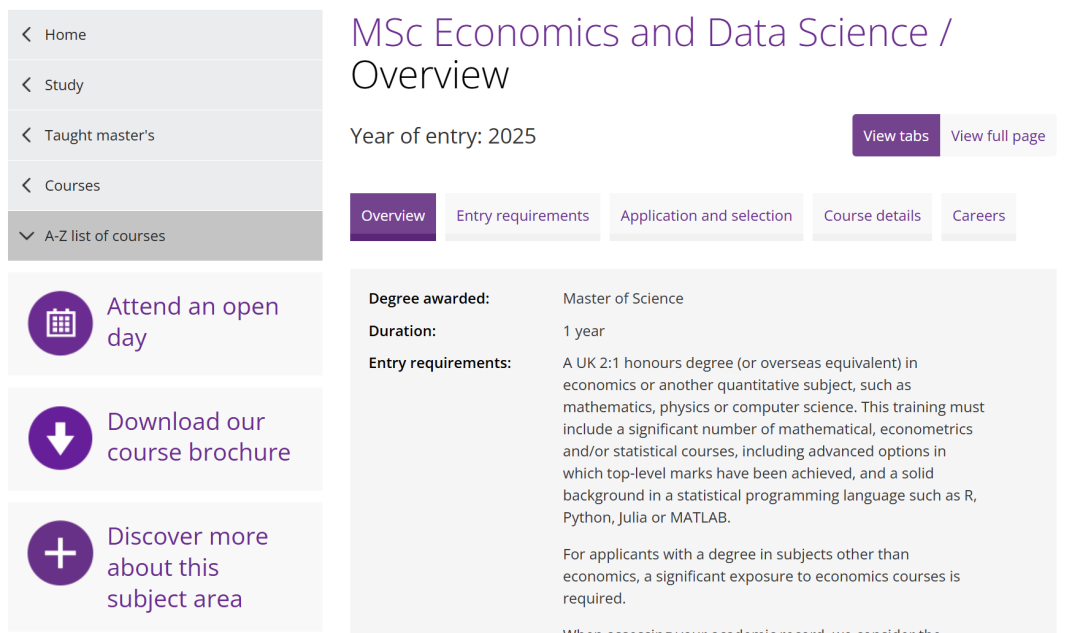Open Download our course brochure link

(198, 437)
